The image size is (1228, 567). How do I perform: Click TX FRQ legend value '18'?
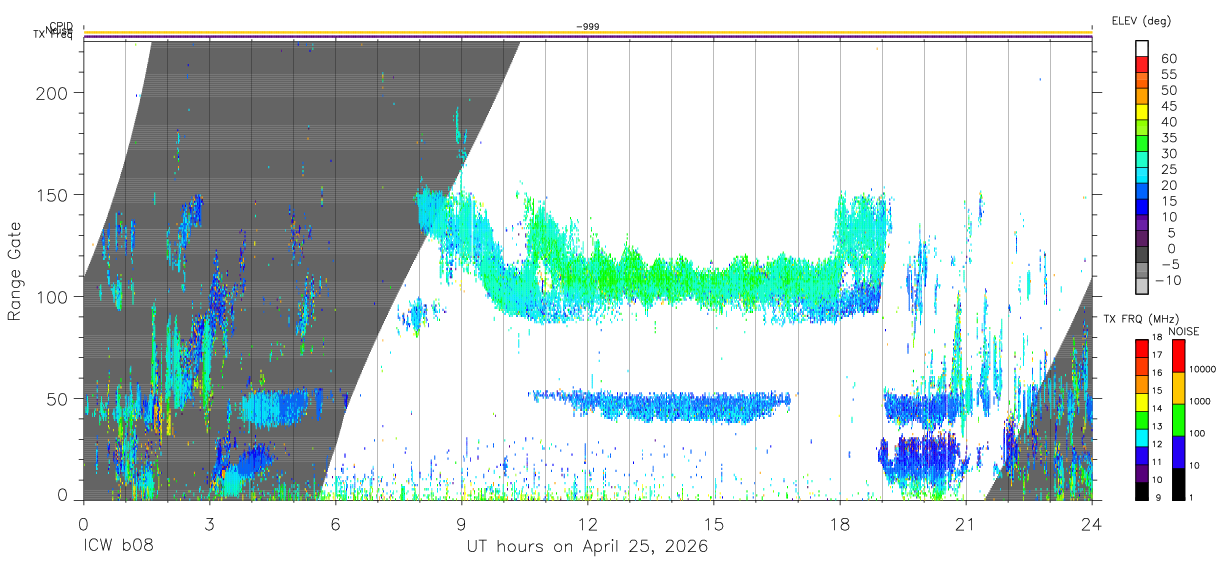[x=1156, y=338]
